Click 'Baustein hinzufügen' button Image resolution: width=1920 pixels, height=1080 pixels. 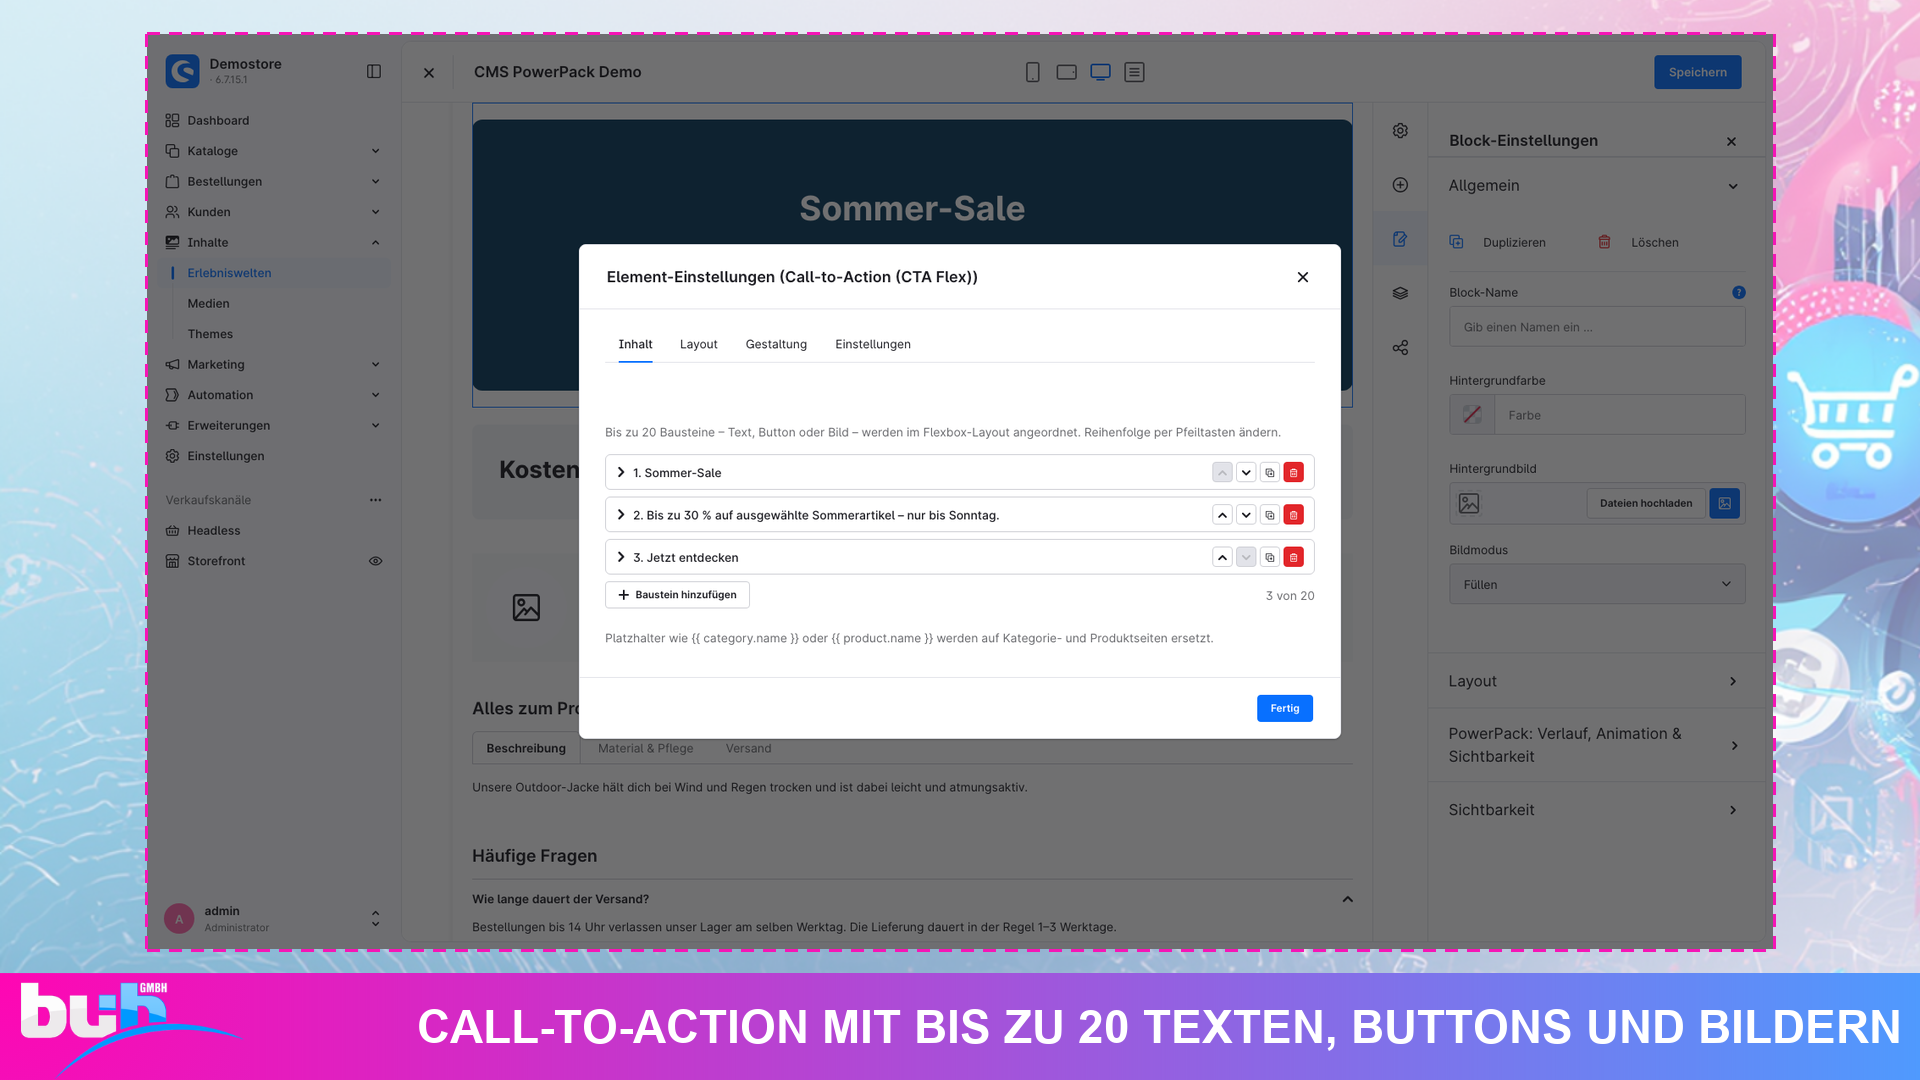[x=677, y=595]
